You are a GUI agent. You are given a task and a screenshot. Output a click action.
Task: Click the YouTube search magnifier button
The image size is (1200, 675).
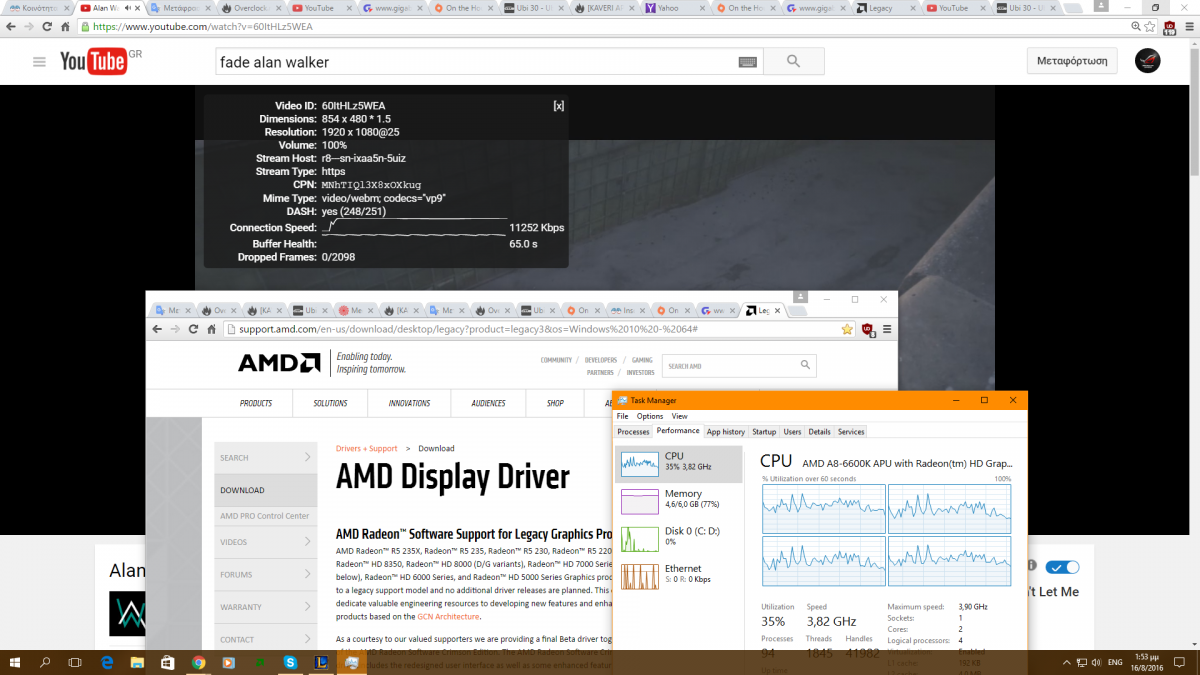[x=793, y=62]
